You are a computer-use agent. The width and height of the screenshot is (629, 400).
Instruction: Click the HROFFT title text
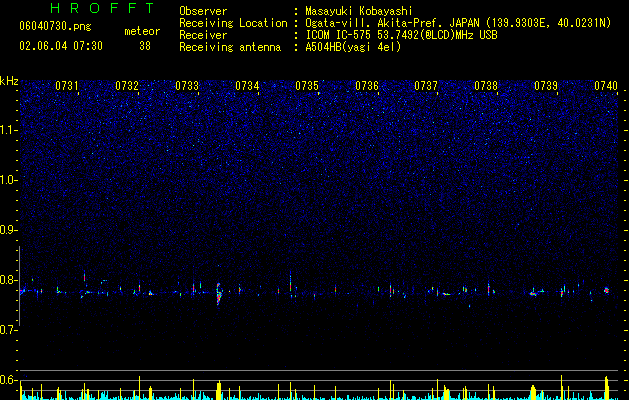point(103,8)
